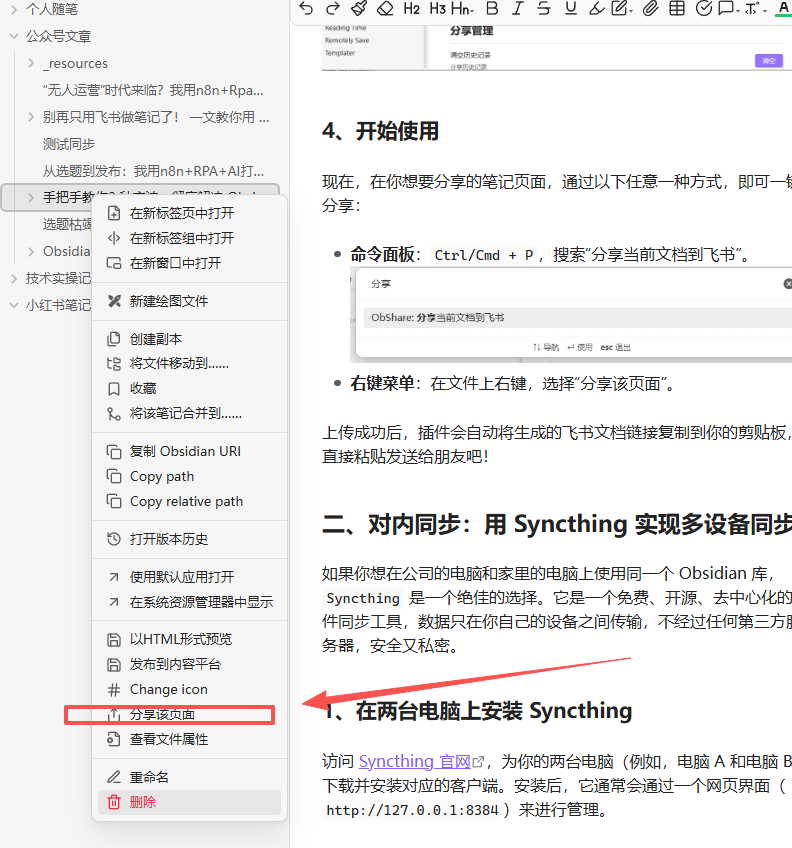The height and width of the screenshot is (848, 792).
Task: Choose 在新窗口中打开 from context menu
Action: point(189,263)
